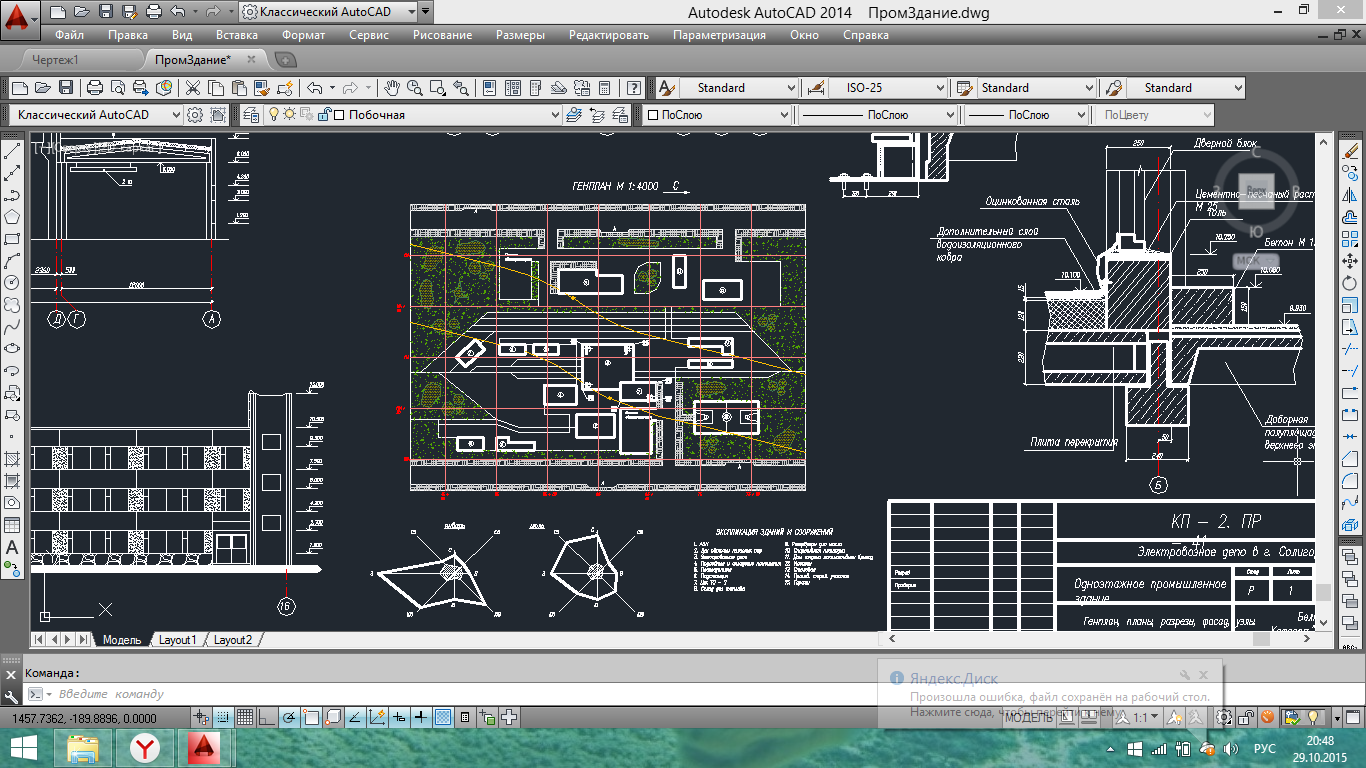Switch to the Layout1 tab
Viewport: 1366px width, 768px height.
(178, 639)
